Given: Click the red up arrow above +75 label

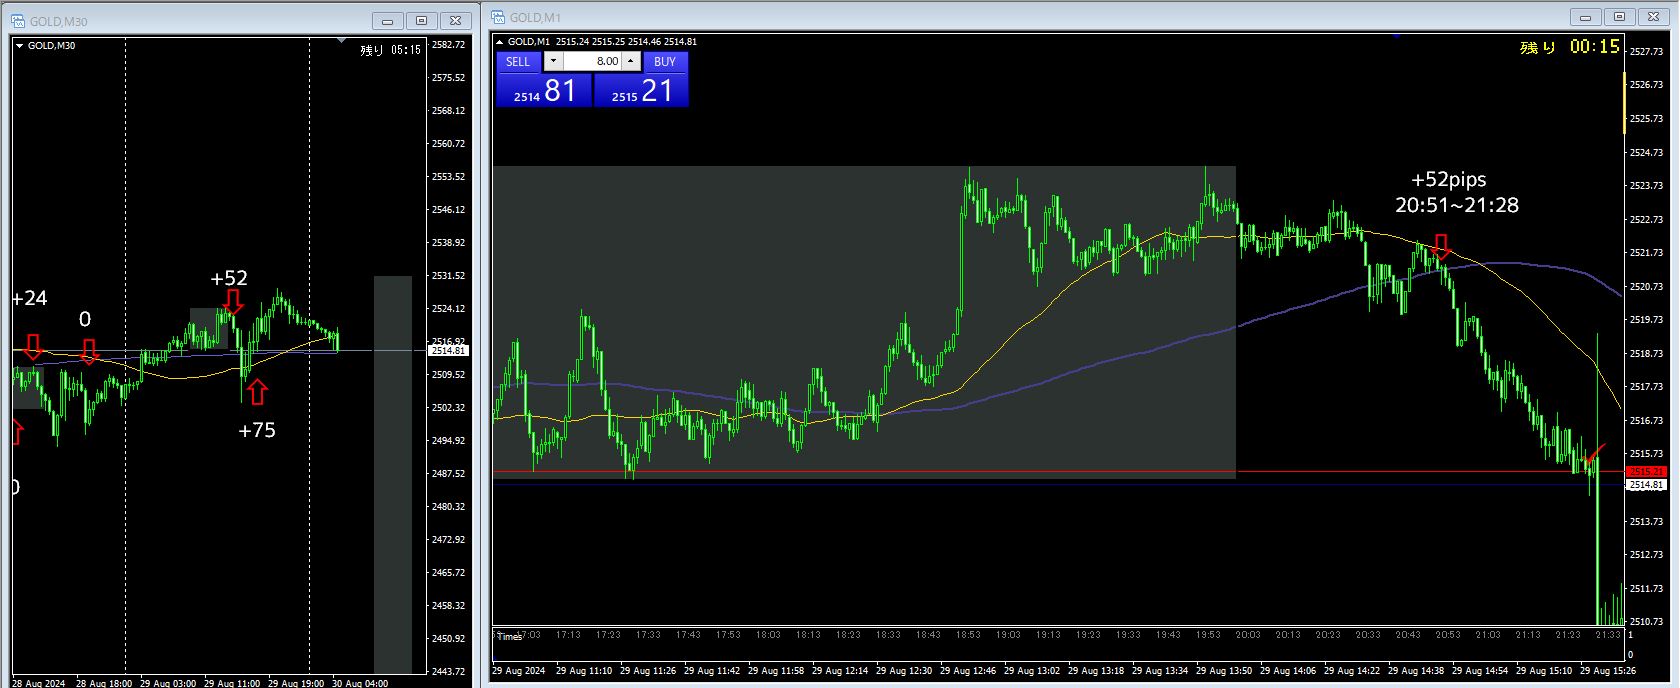Looking at the screenshot, I should 257,392.
